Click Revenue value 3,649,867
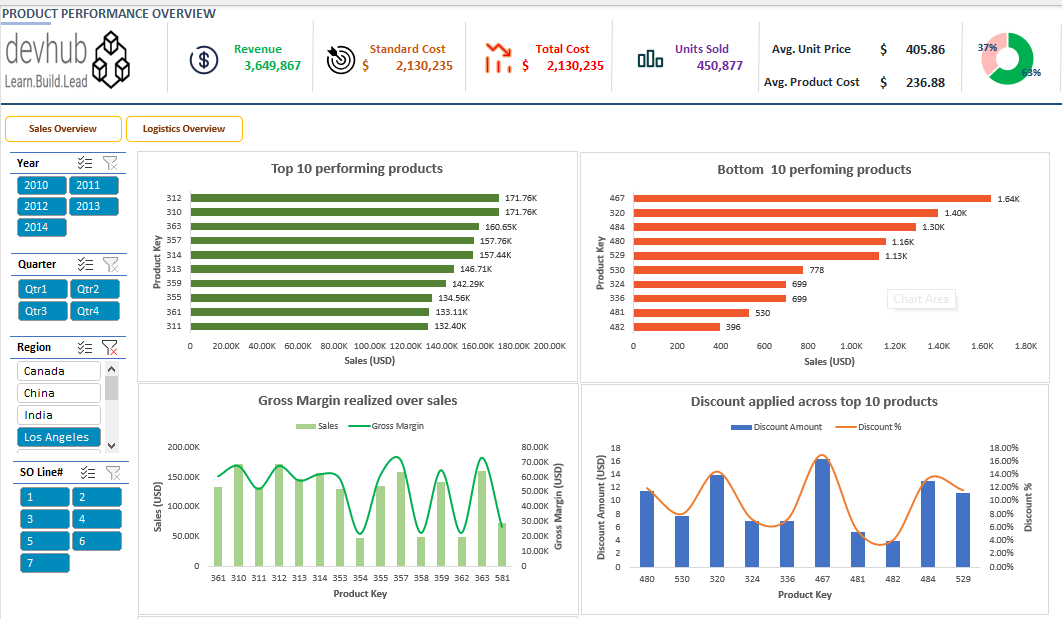 [x=272, y=66]
